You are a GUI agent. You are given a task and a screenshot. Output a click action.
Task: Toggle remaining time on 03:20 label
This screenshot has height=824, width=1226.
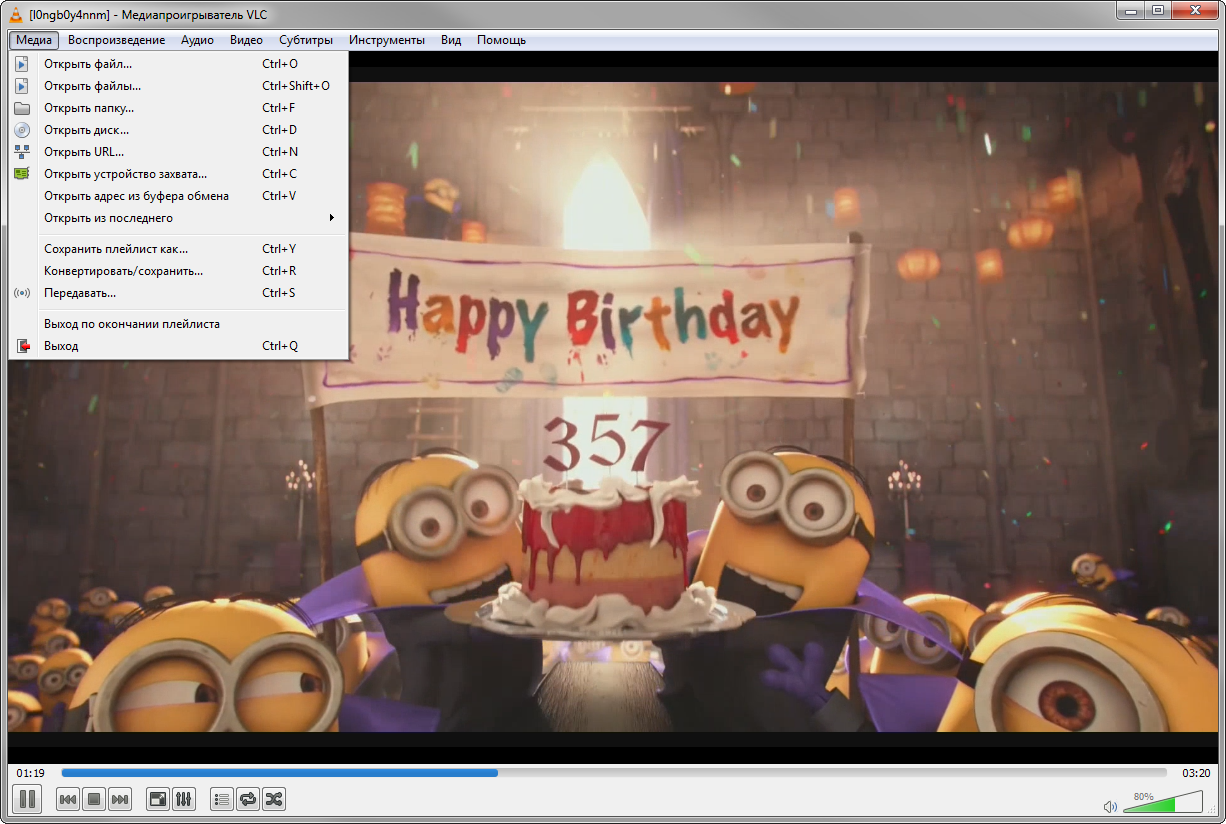coord(1196,773)
